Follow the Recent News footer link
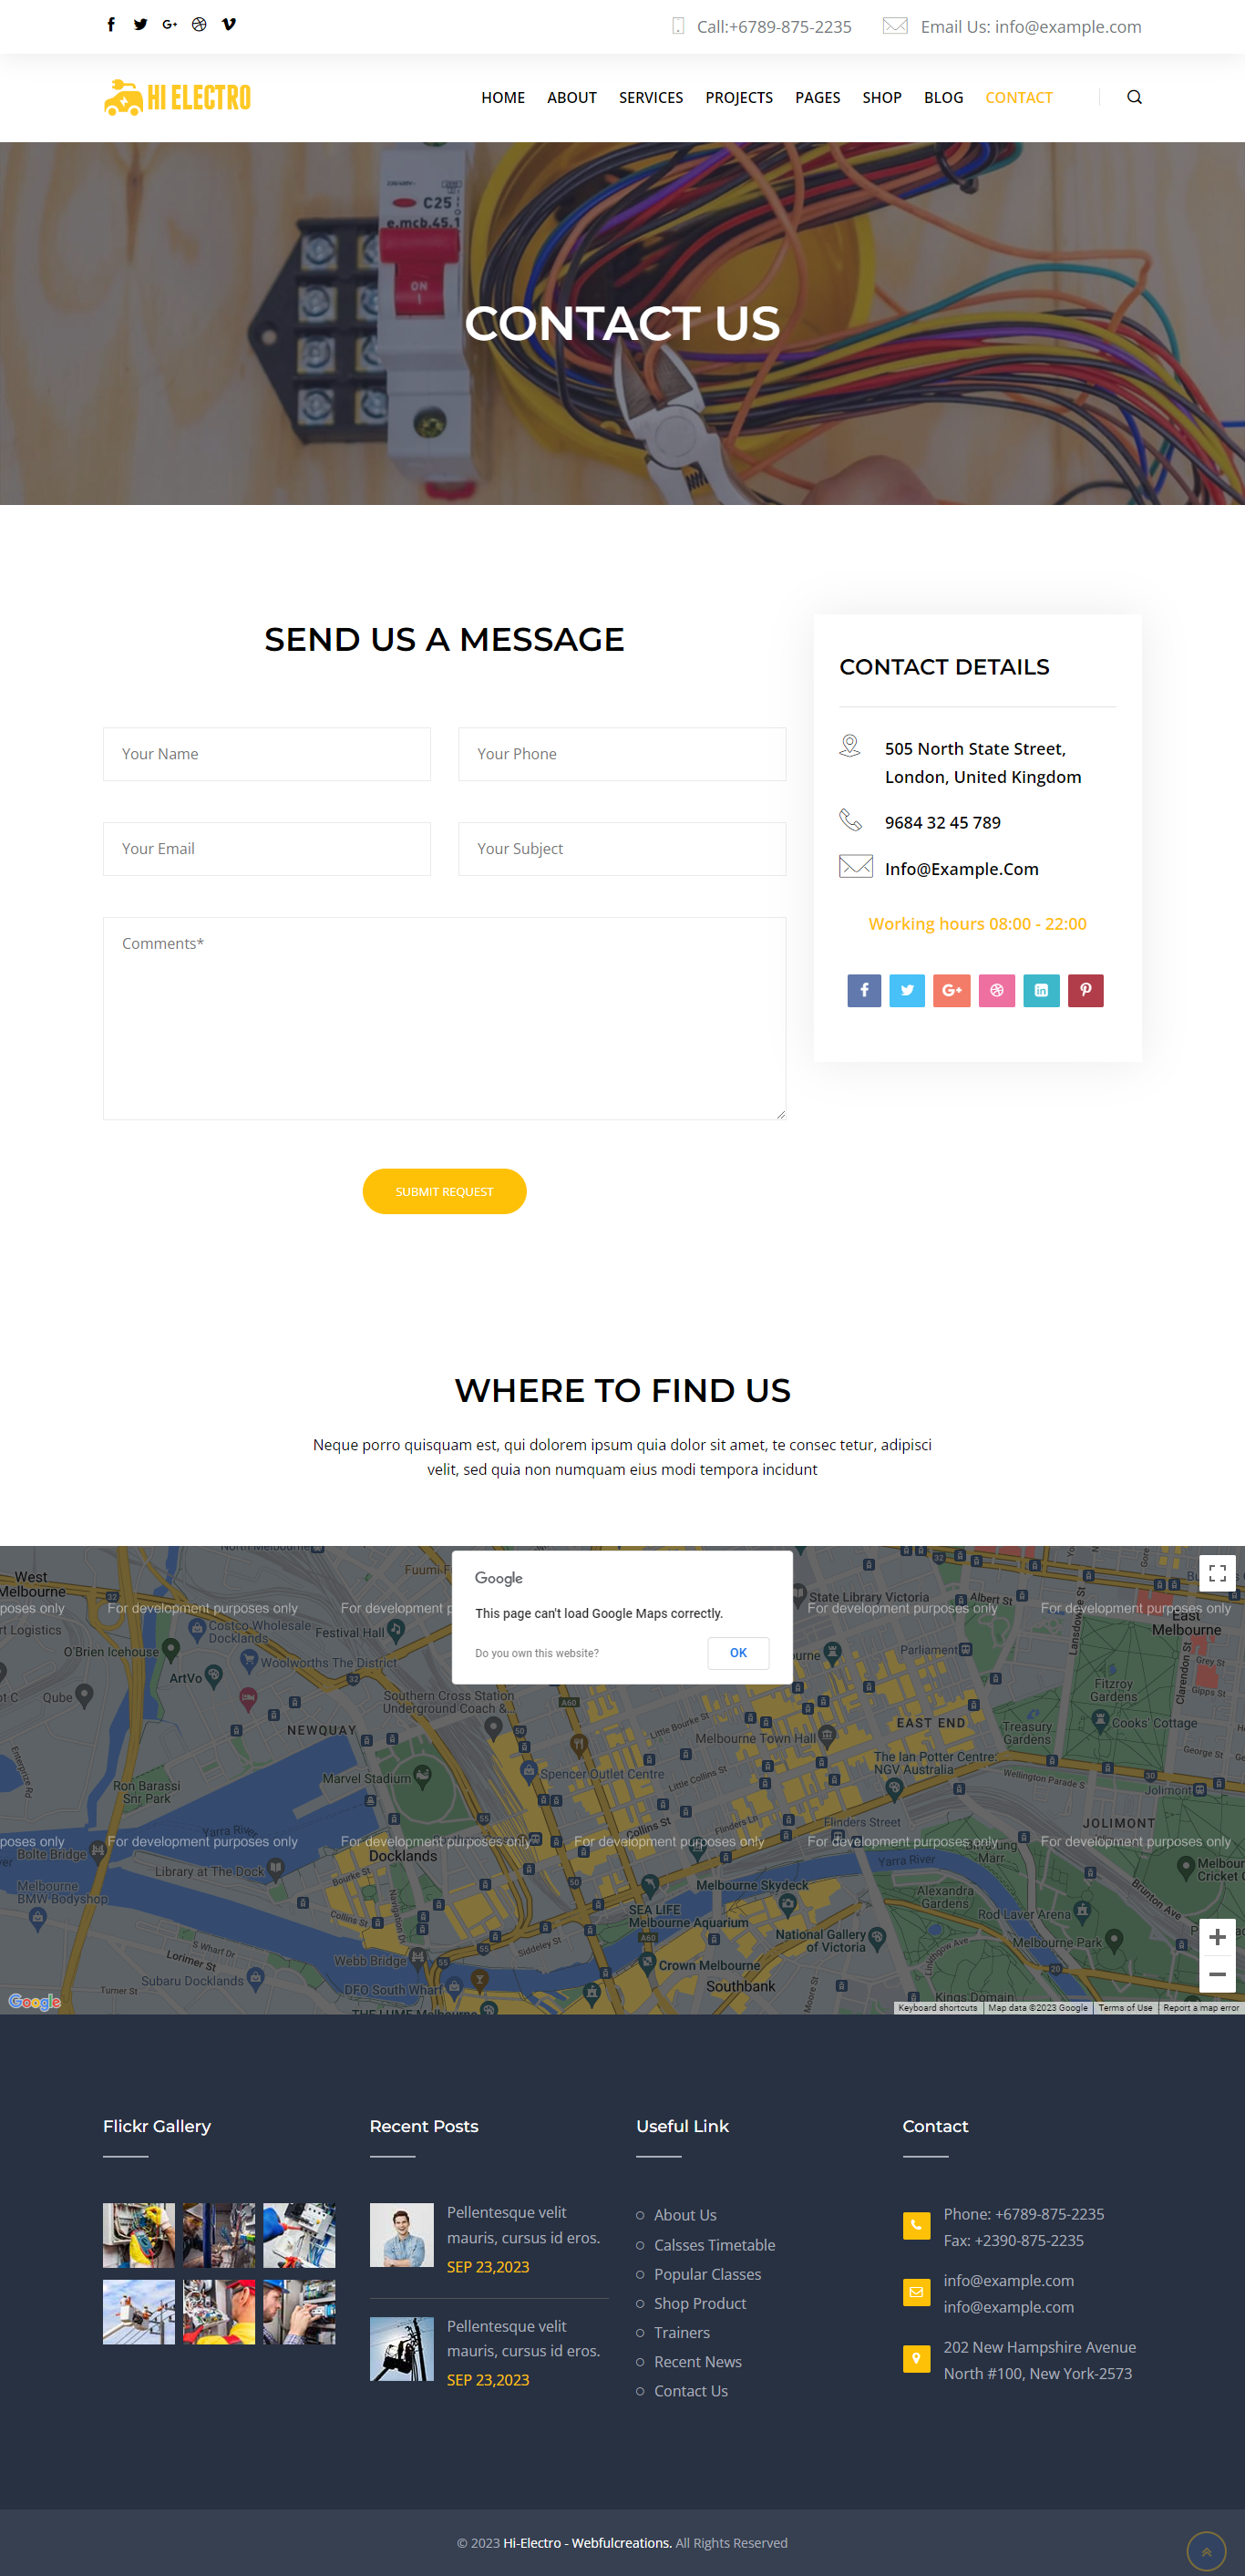Viewport: 1245px width, 2576px height. coord(697,2362)
